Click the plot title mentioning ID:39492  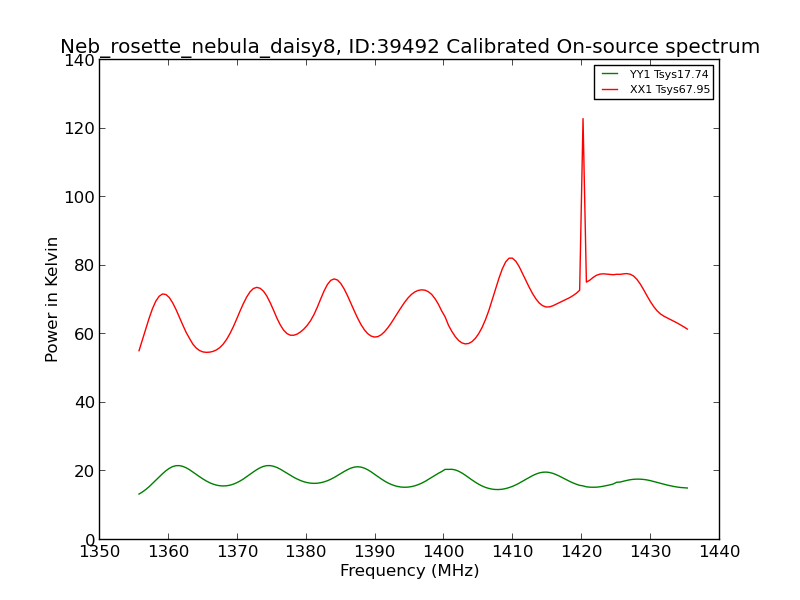[410, 46]
